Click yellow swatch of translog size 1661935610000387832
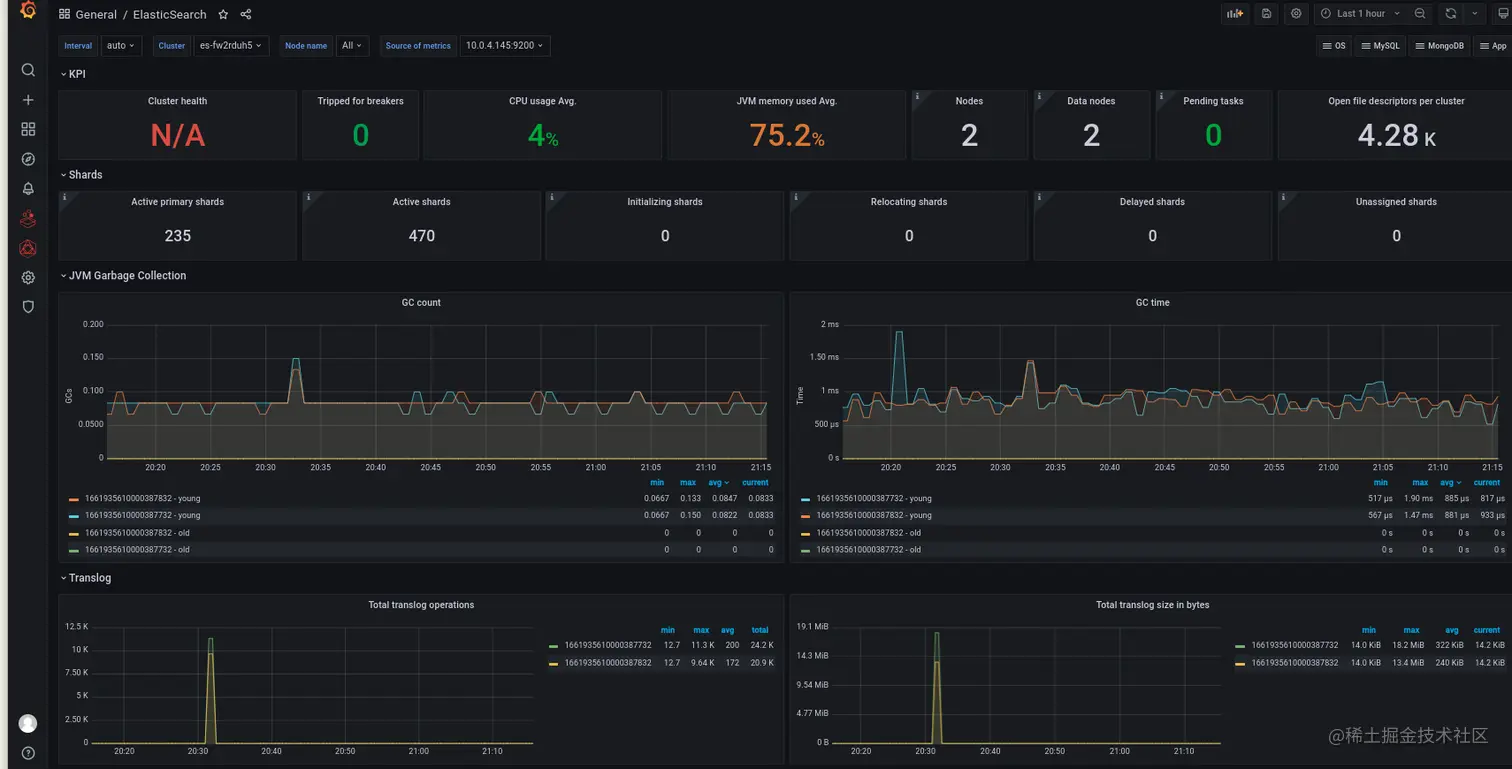This screenshot has width=1512, height=769. point(1241,663)
